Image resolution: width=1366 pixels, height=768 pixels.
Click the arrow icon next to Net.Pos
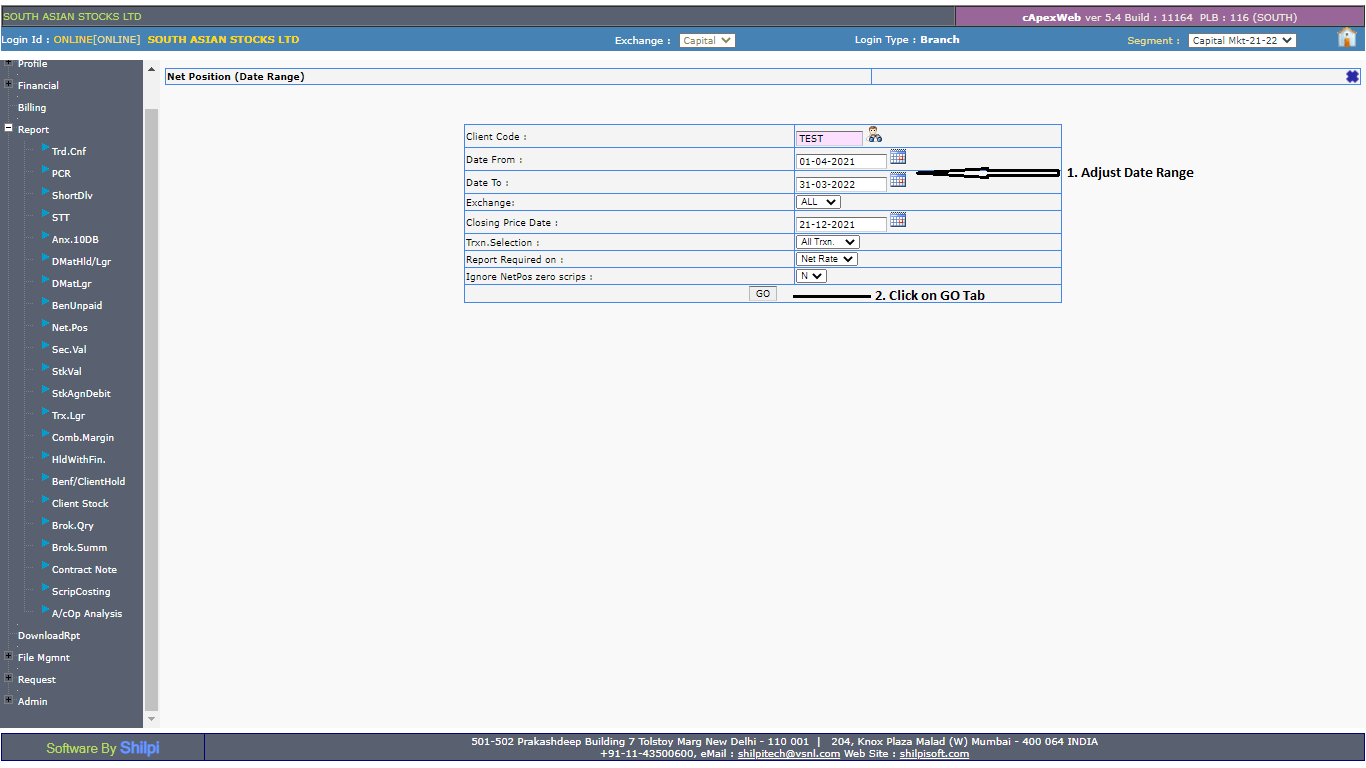(46, 325)
